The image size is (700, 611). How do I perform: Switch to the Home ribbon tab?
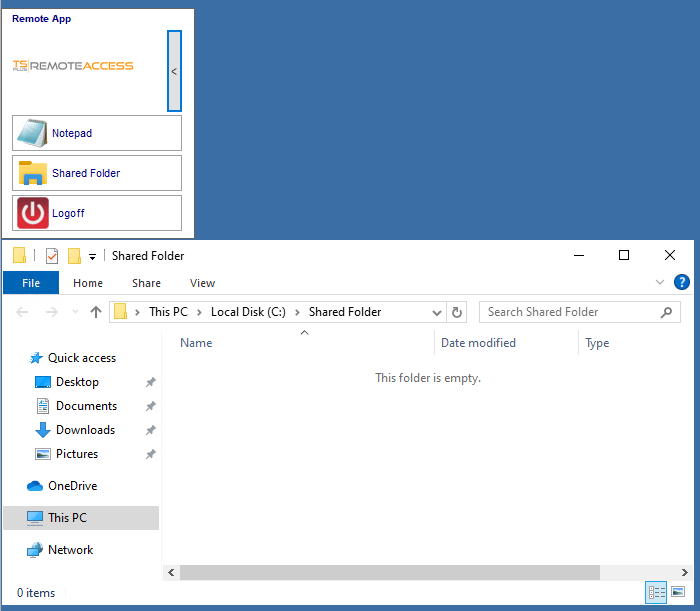(x=88, y=283)
